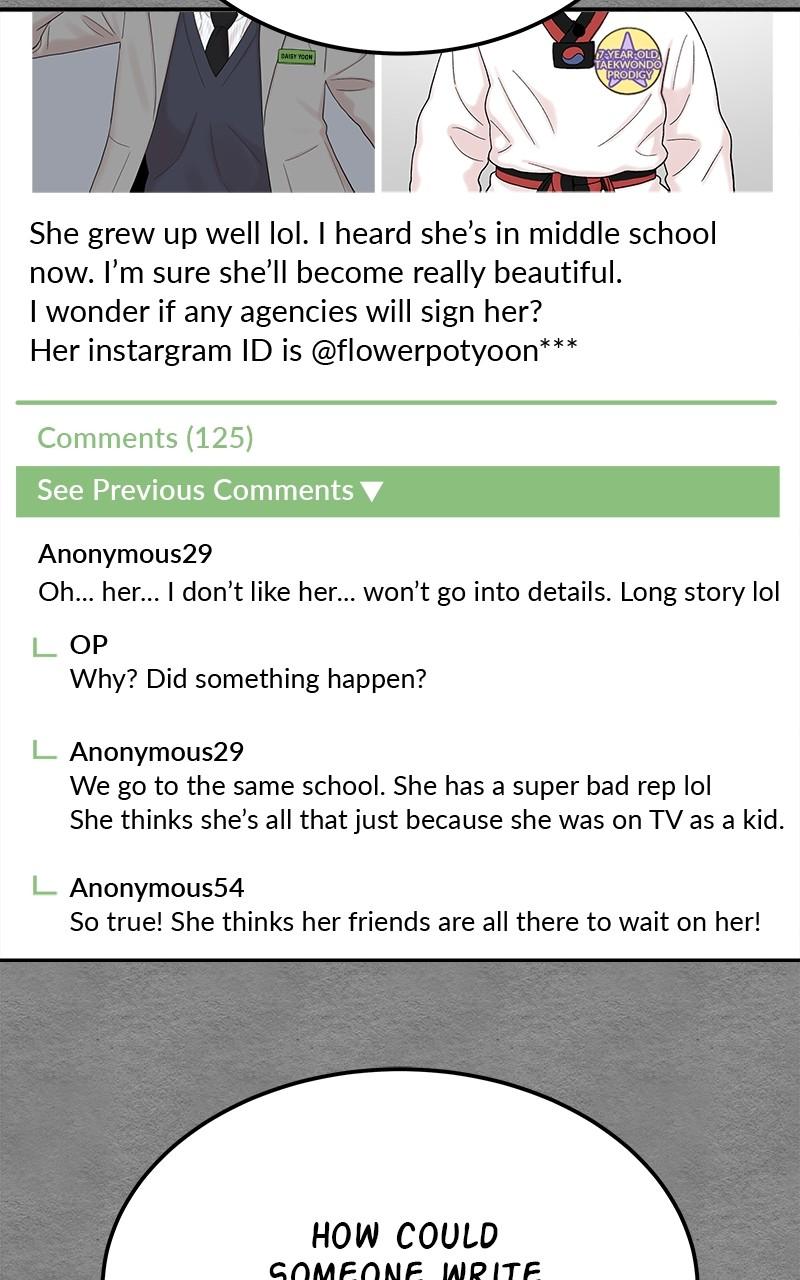Viewport: 800px width, 1280px height.
Task: Expand previous comments with the triangle arrow
Action: point(371,491)
